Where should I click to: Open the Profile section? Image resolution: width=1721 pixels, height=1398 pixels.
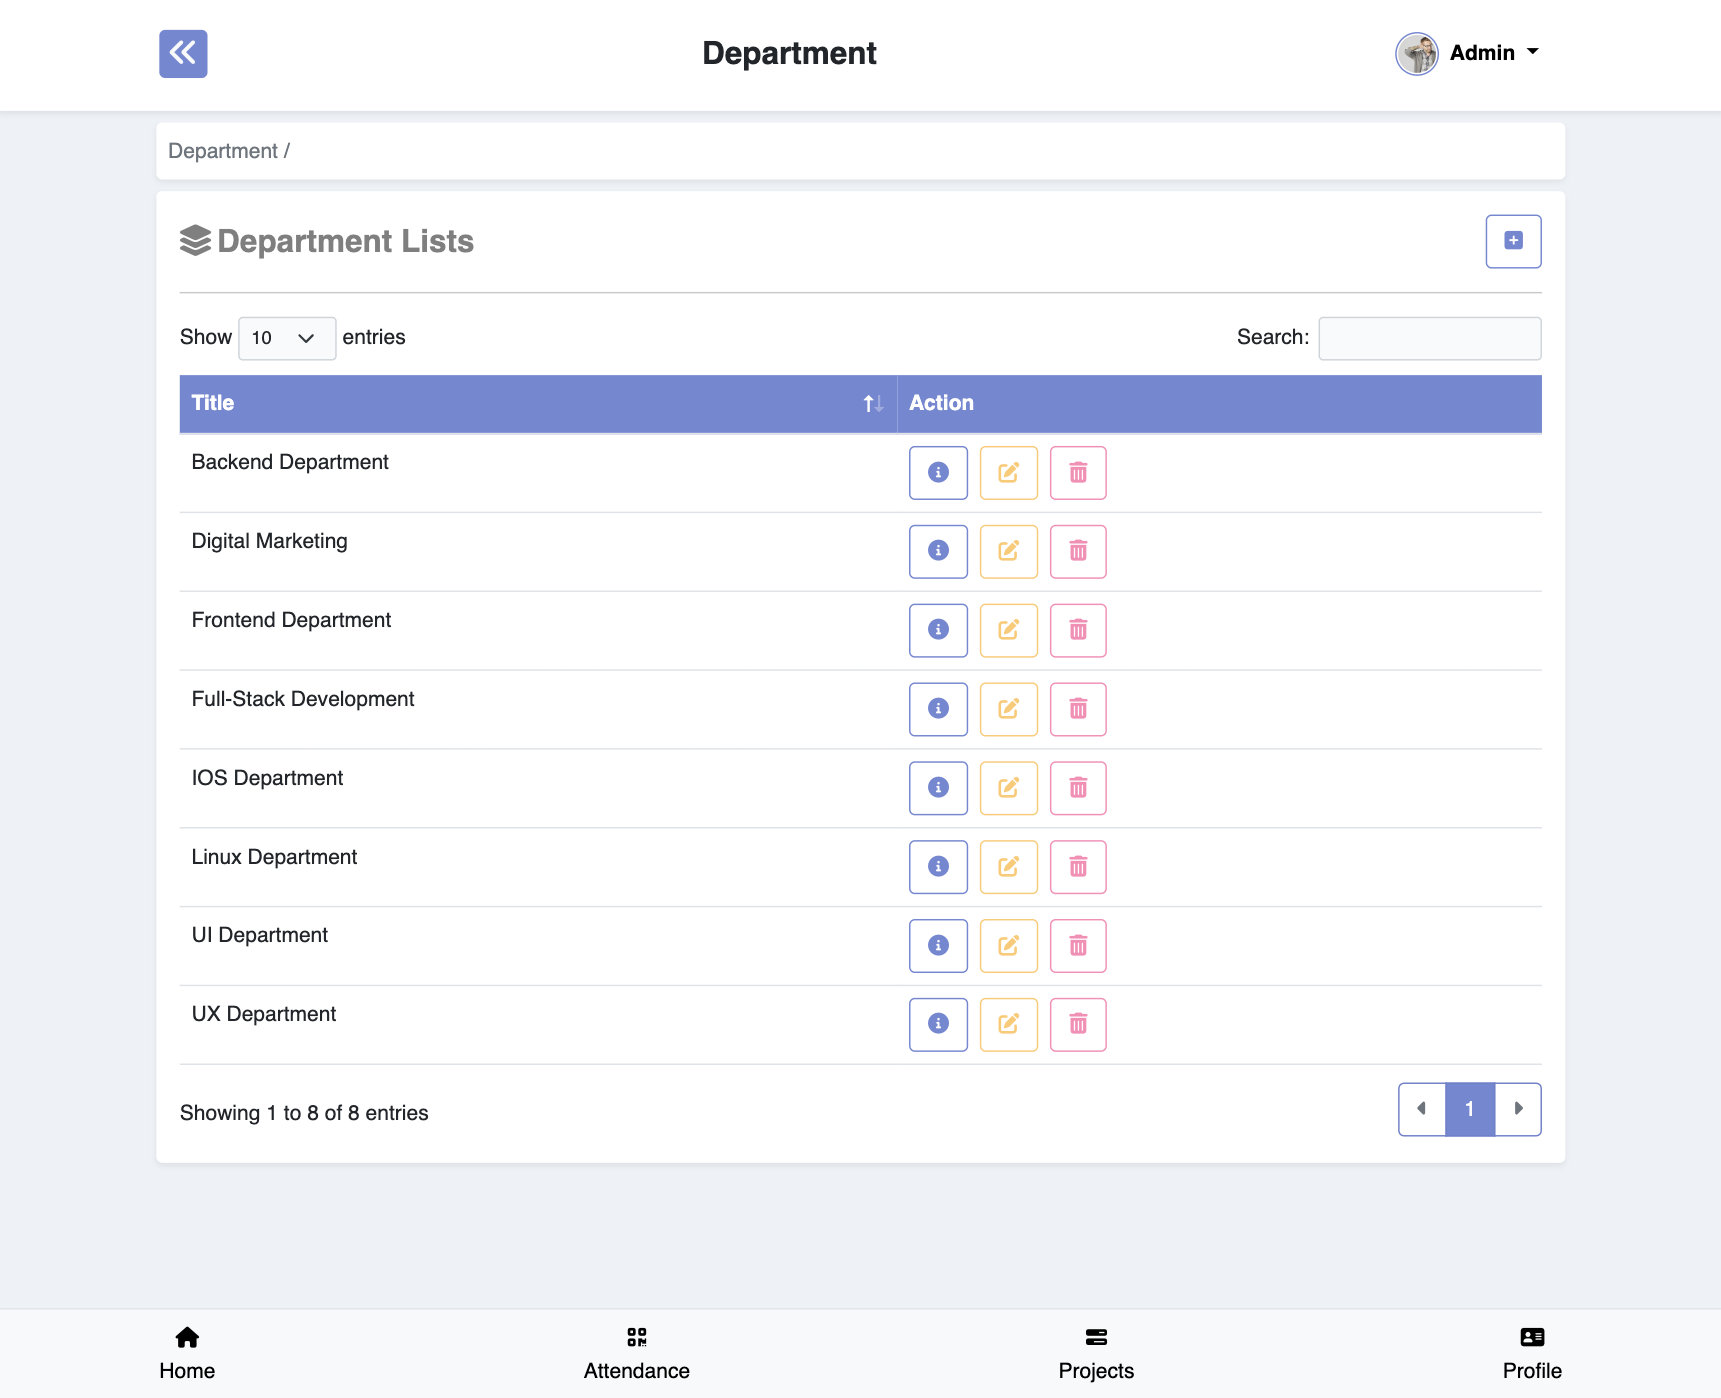[1530, 1352]
